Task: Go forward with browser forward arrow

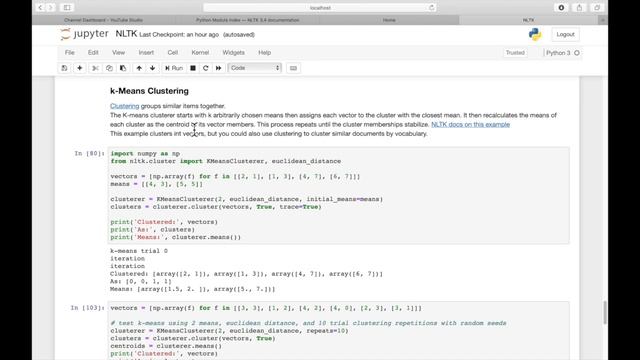Action: coord(51,7)
